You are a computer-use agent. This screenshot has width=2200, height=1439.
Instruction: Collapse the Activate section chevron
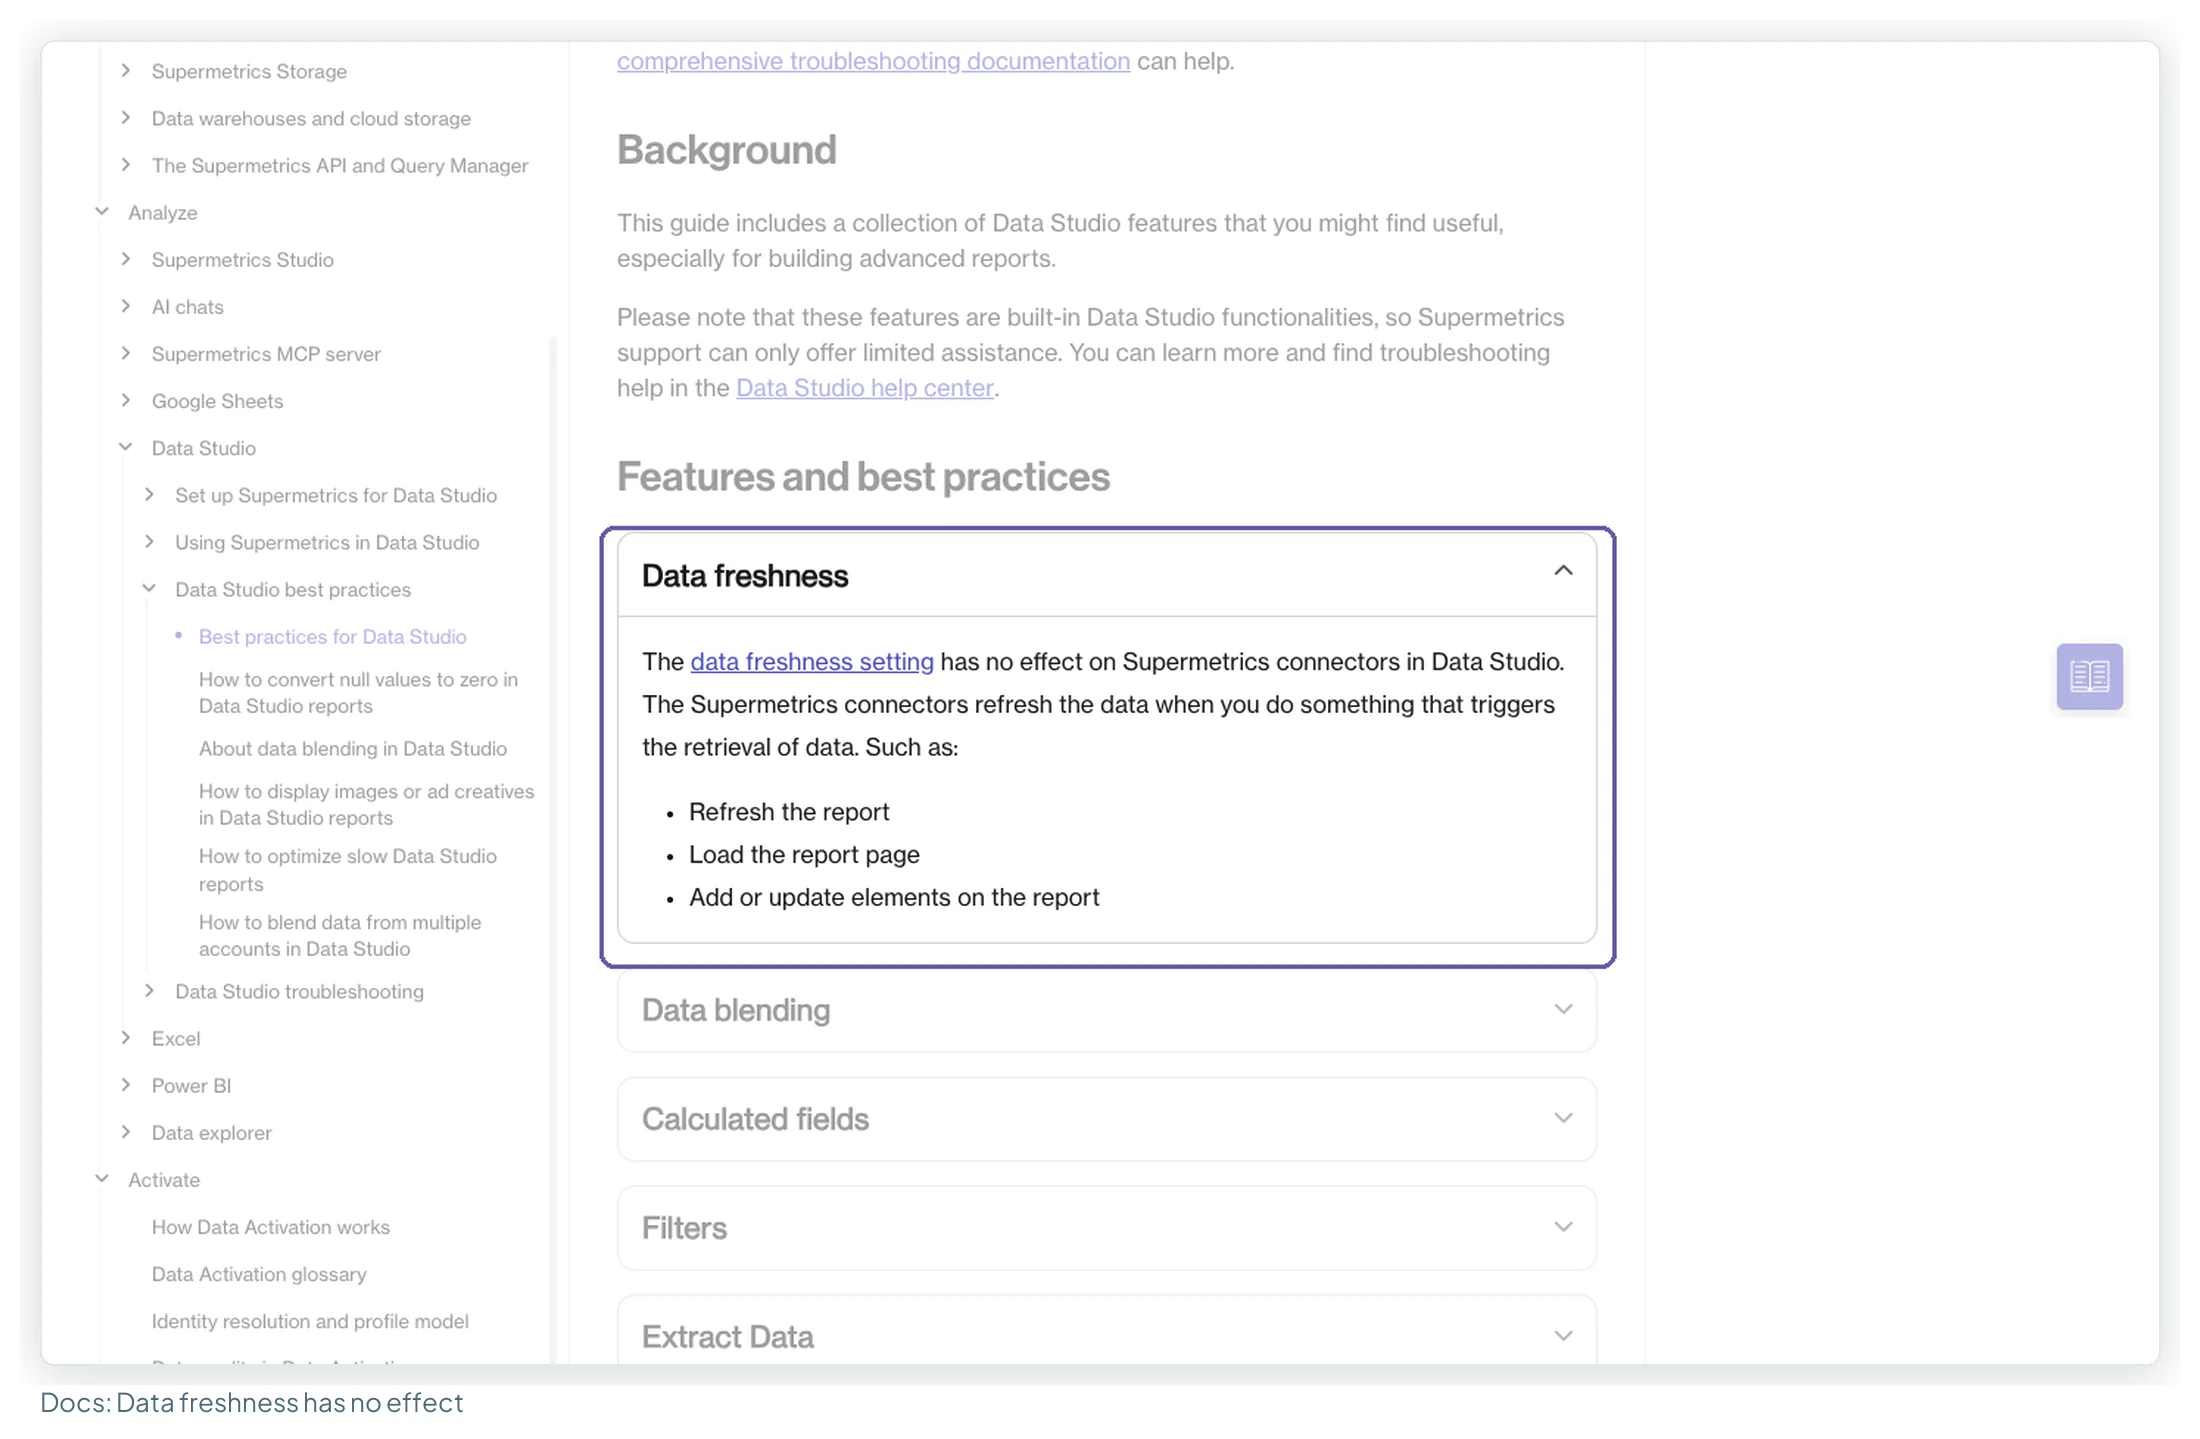pos(102,1178)
